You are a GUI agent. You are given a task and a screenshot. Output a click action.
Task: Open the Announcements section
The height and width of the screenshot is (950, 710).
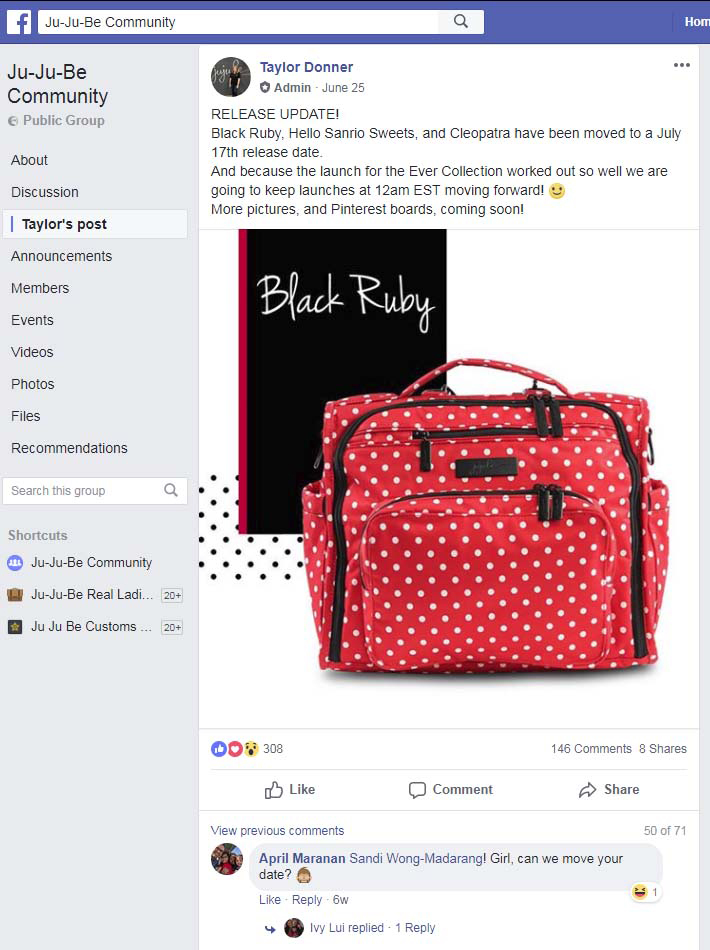coord(61,256)
